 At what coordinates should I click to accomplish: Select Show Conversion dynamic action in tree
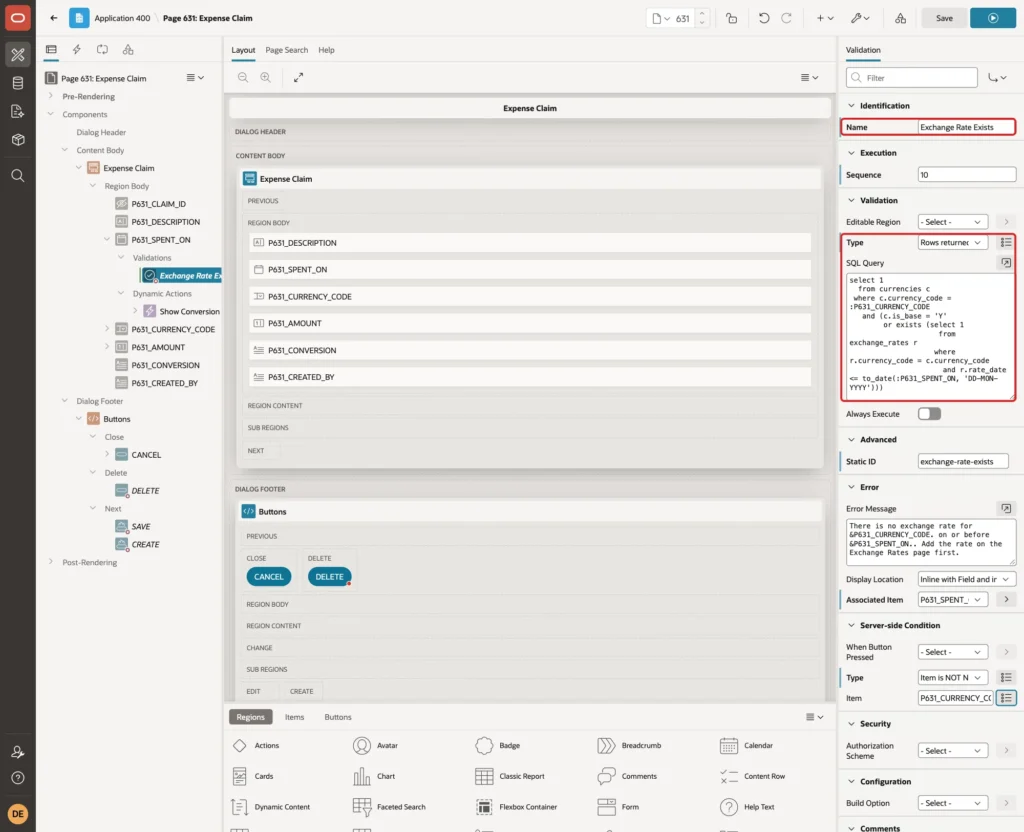pyautogui.click(x=189, y=312)
